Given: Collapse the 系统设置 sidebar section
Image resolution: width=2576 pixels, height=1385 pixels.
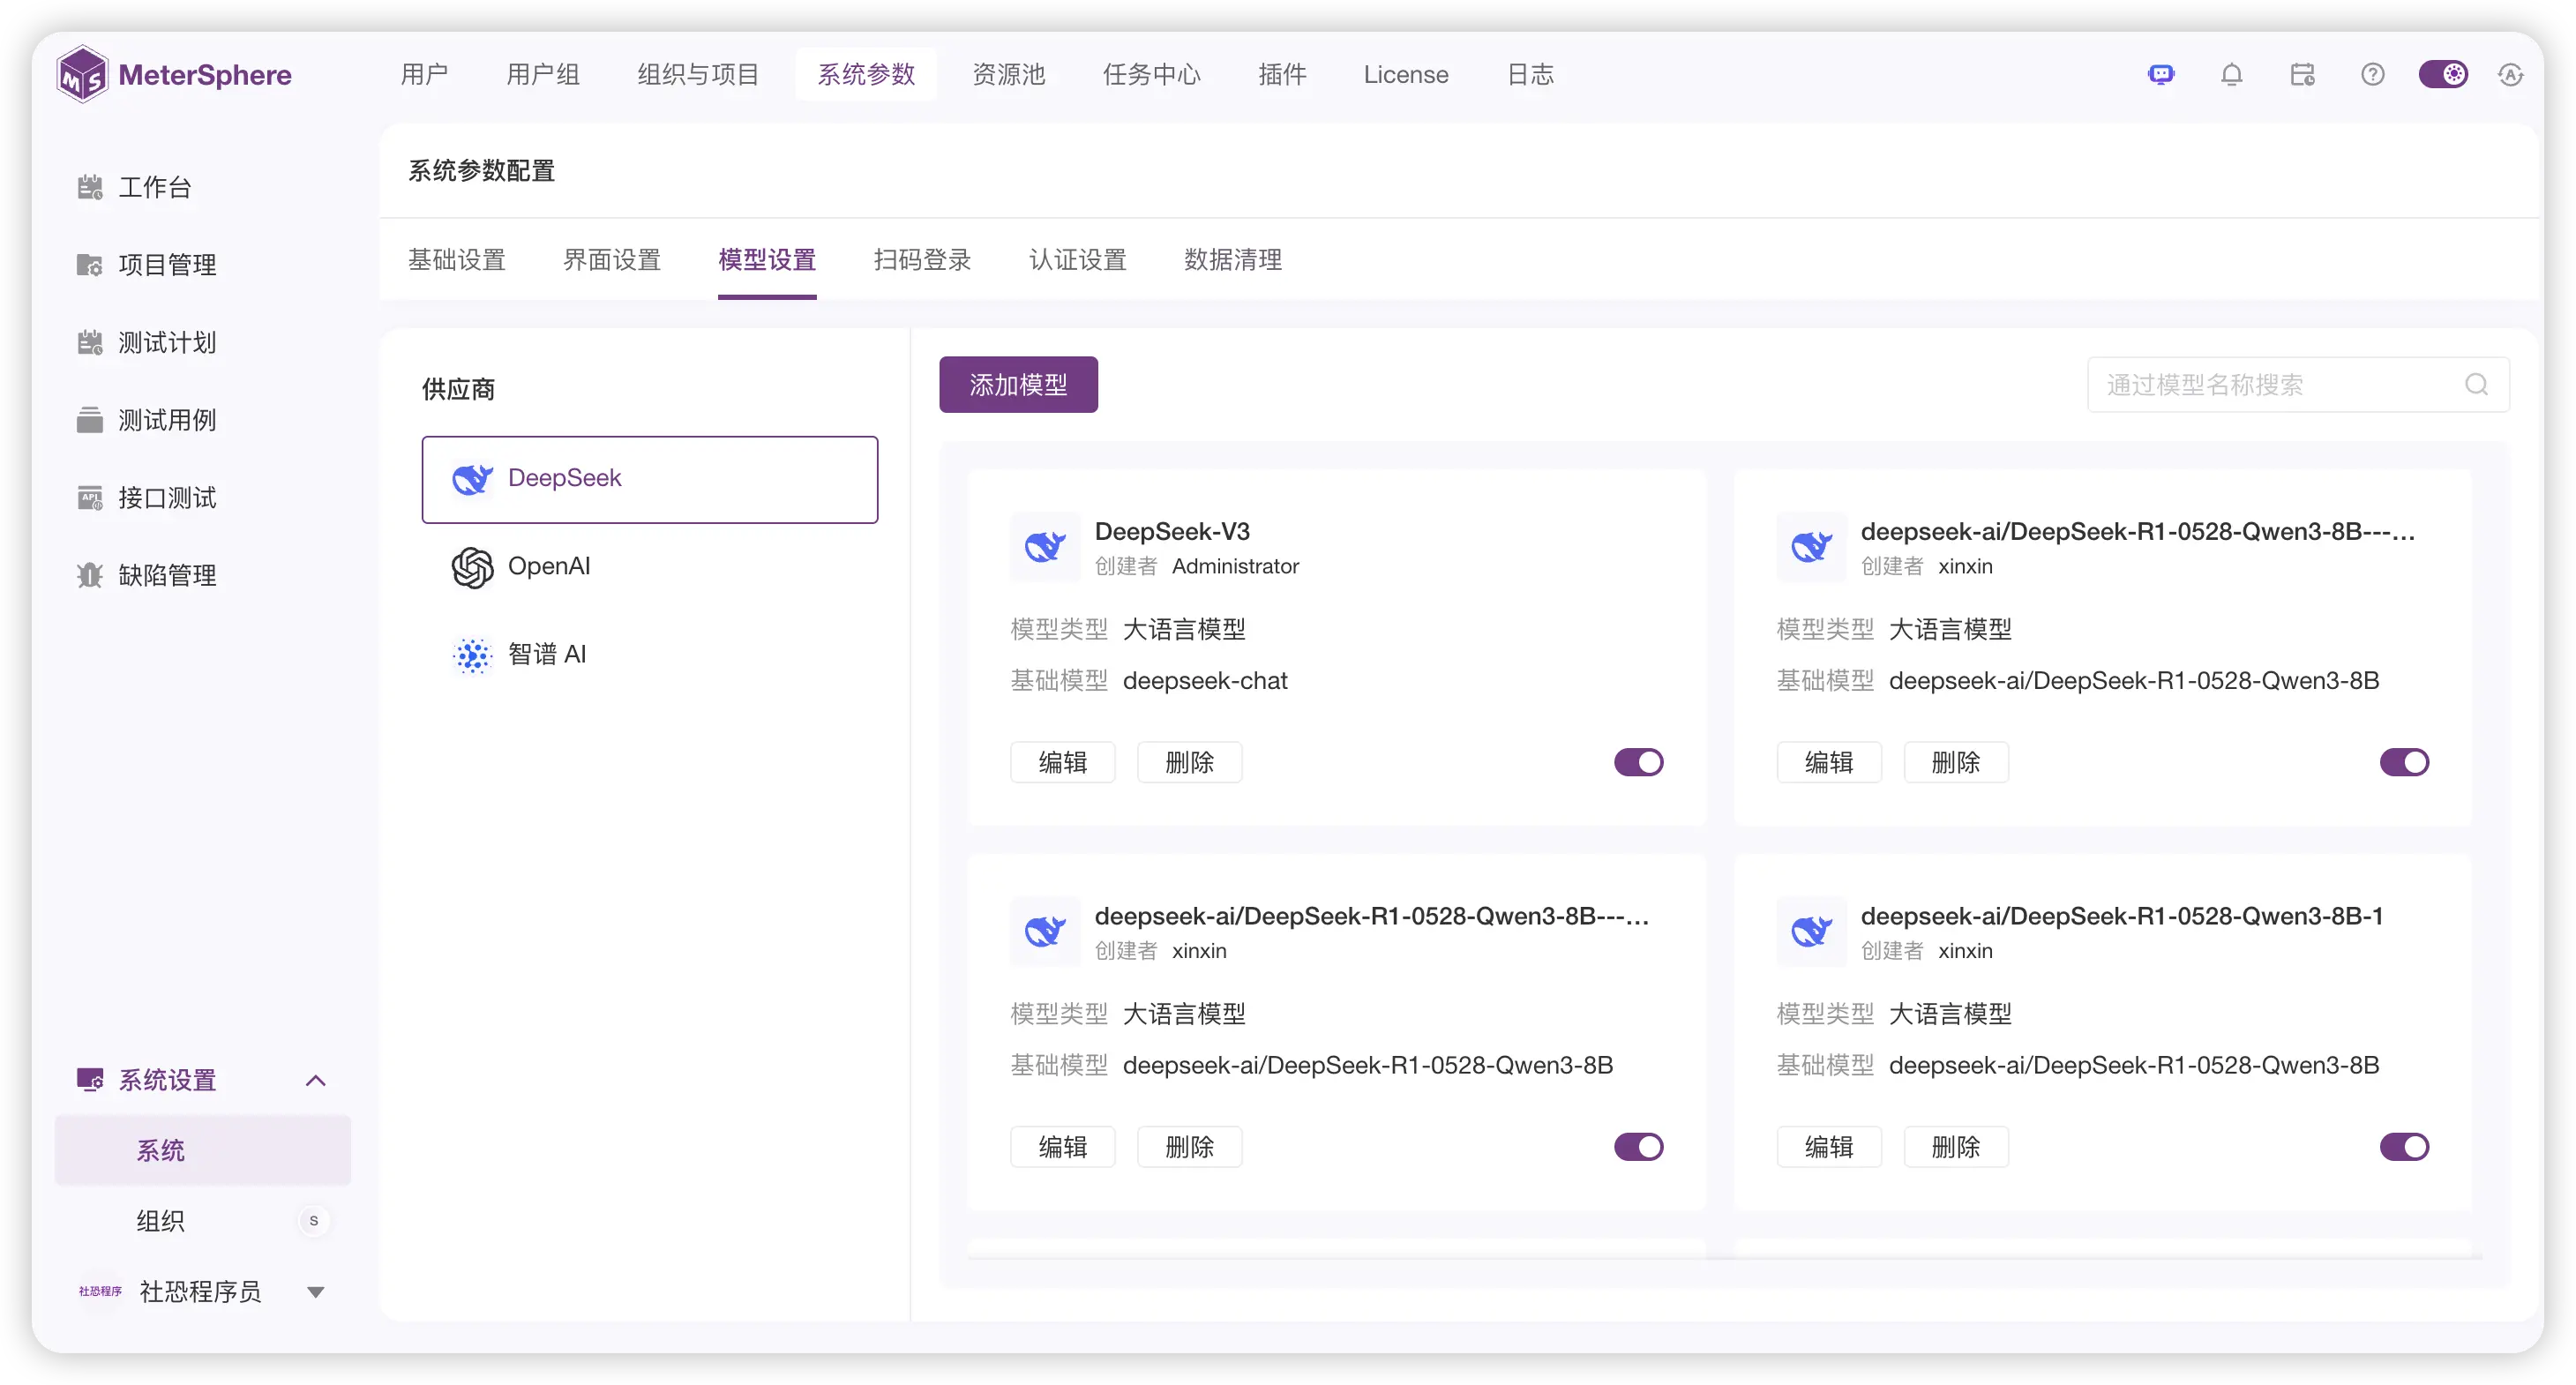Looking at the screenshot, I should [316, 1080].
